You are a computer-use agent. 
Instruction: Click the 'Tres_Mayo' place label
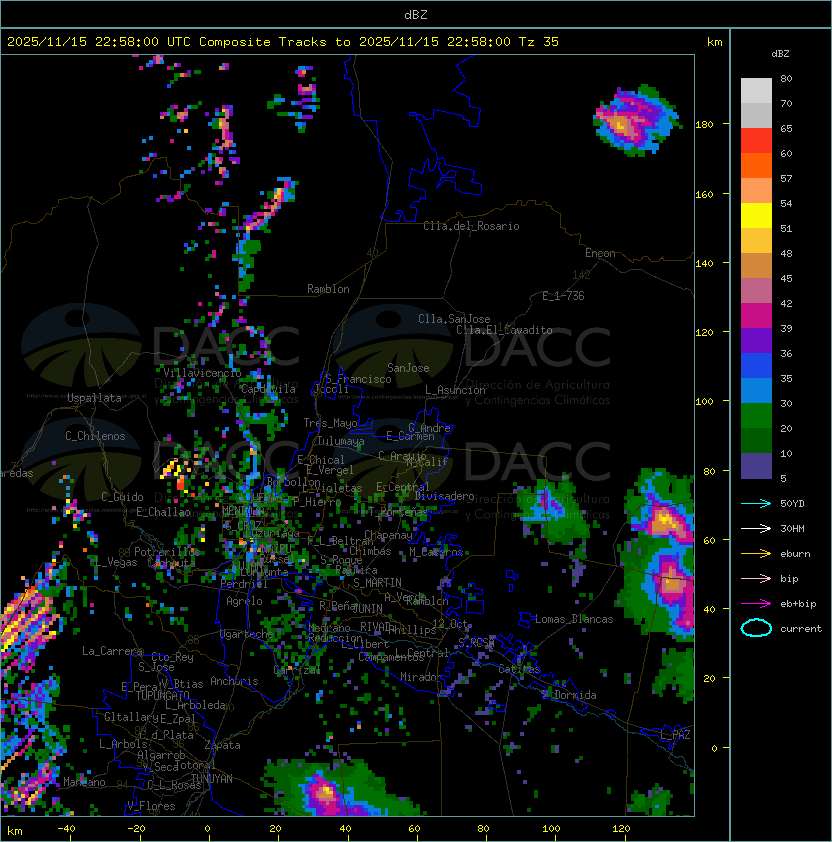(x=330, y=423)
